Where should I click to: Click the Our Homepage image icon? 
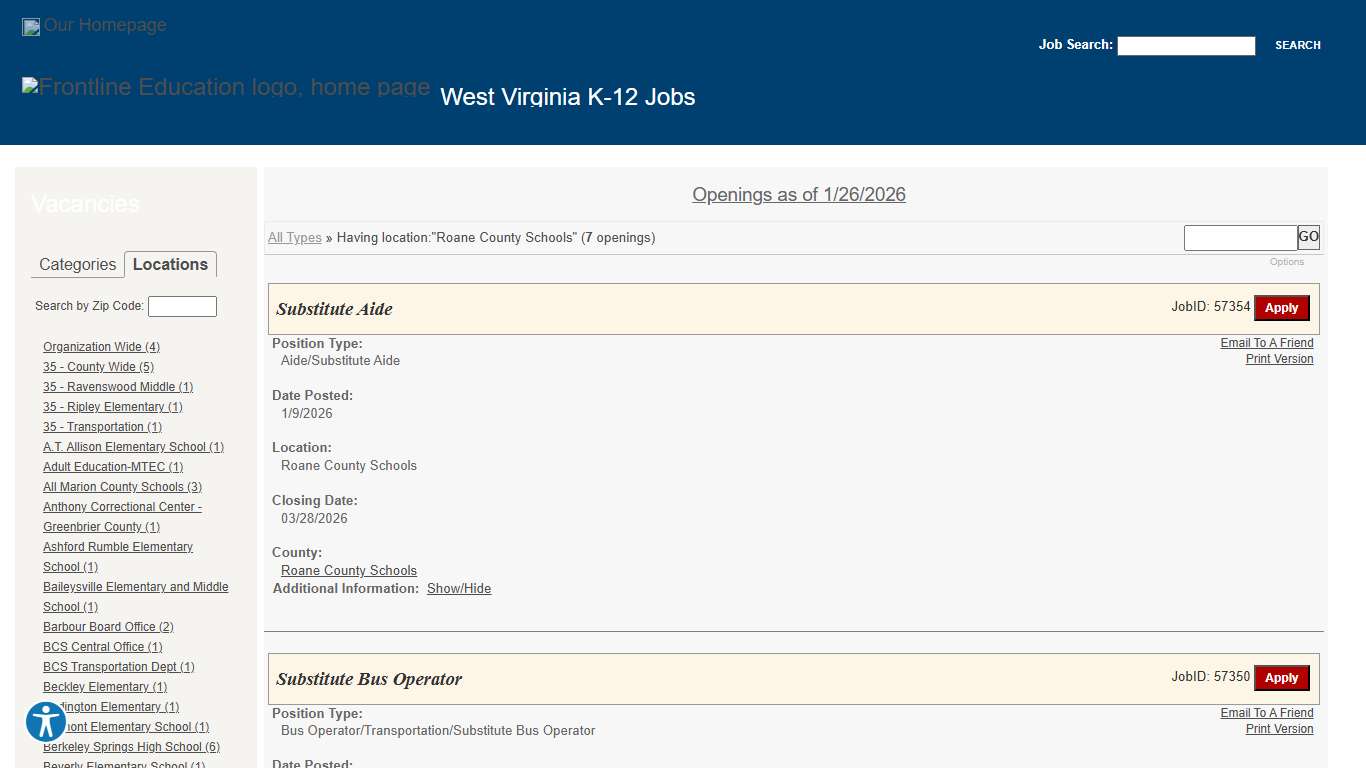32,27
